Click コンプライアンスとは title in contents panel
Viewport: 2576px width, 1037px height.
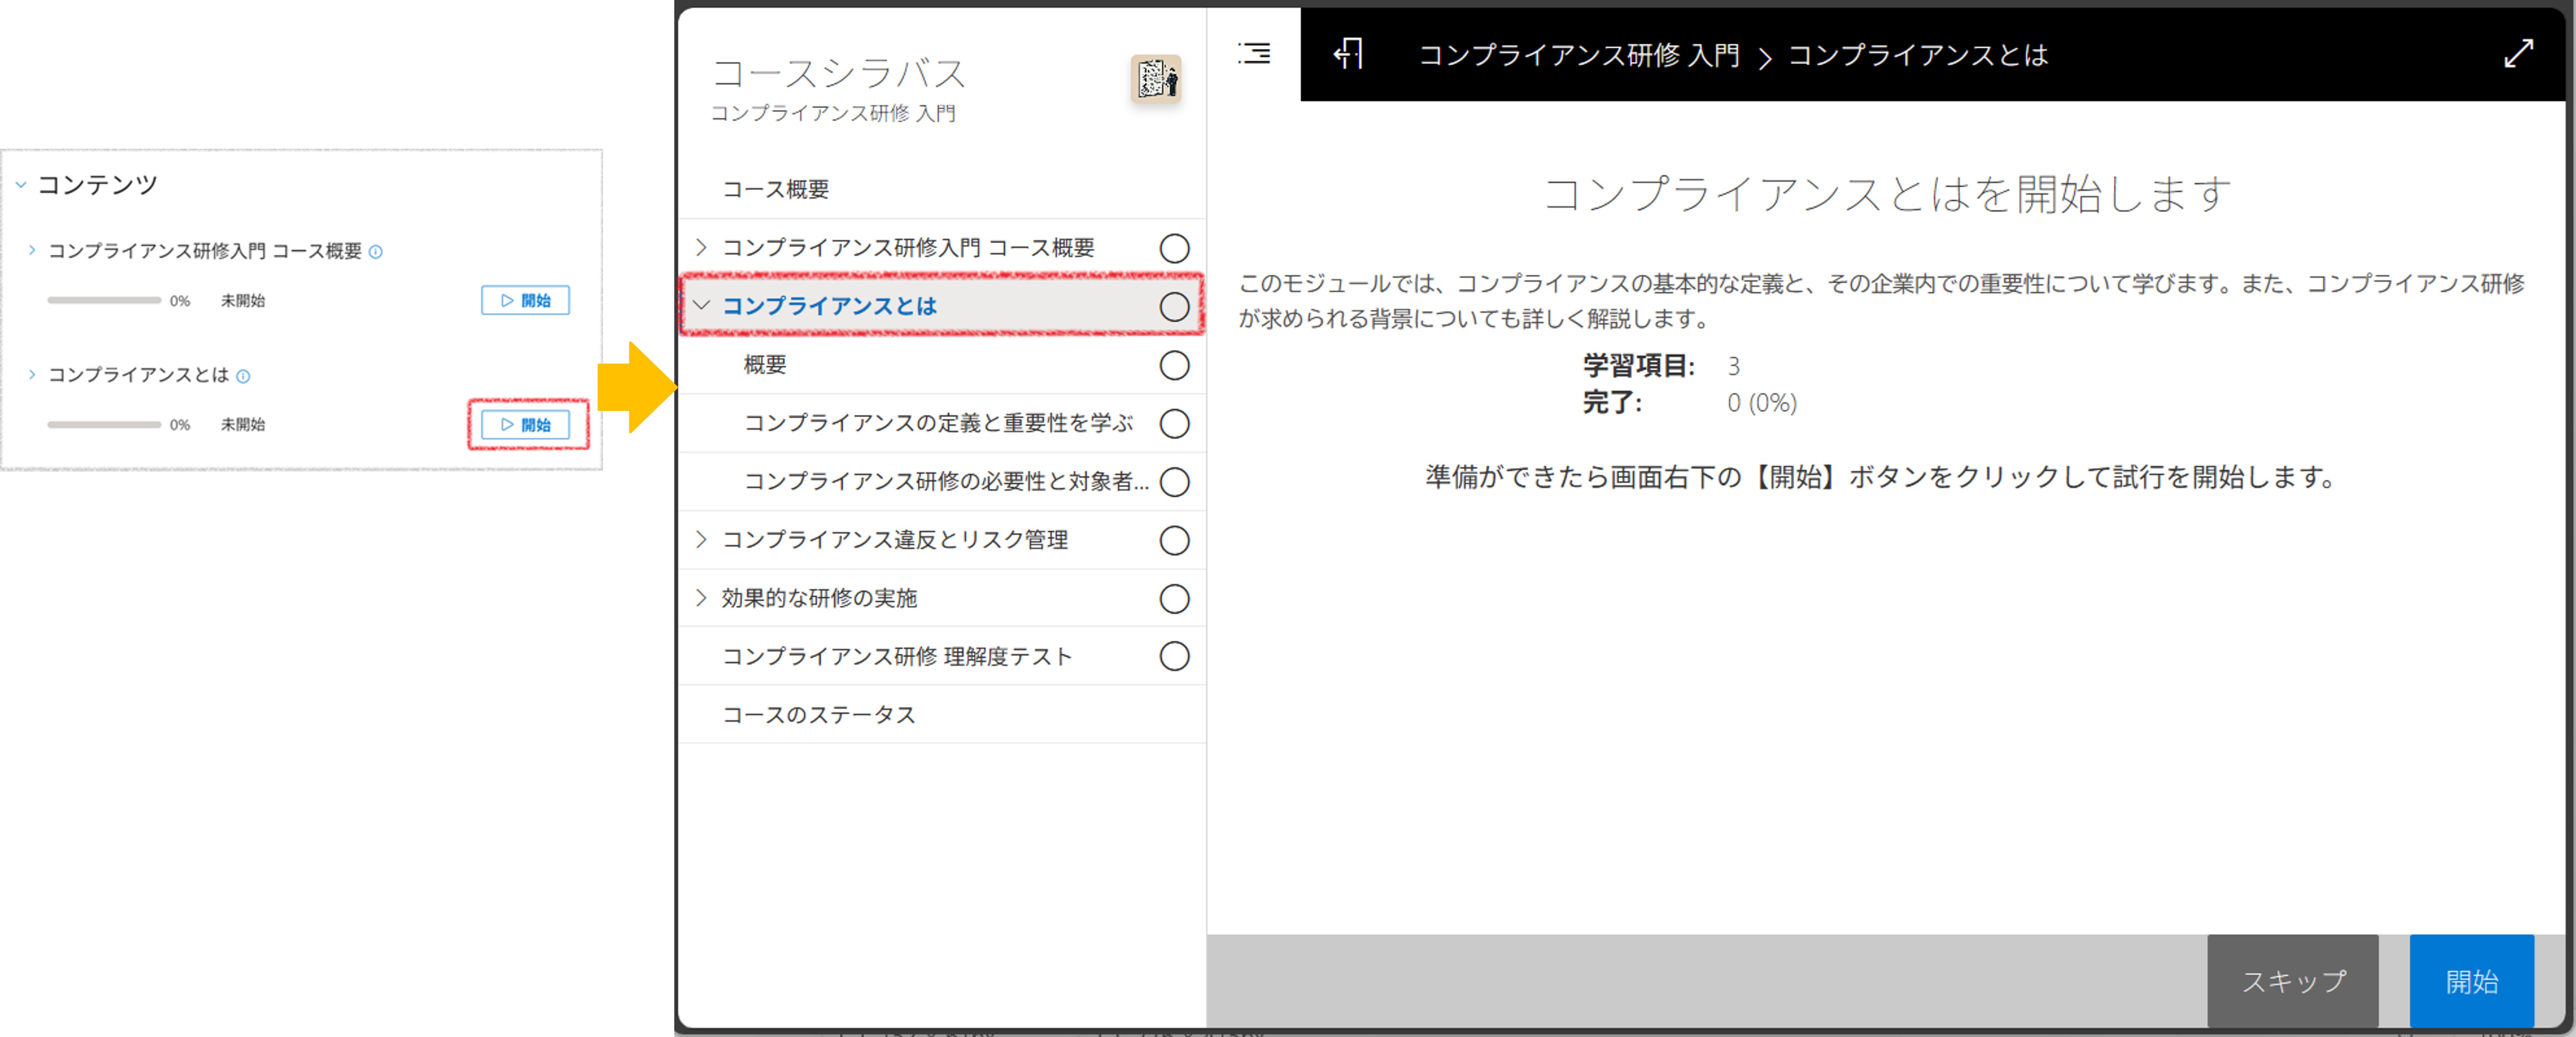pyautogui.click(x=138, y=375)
